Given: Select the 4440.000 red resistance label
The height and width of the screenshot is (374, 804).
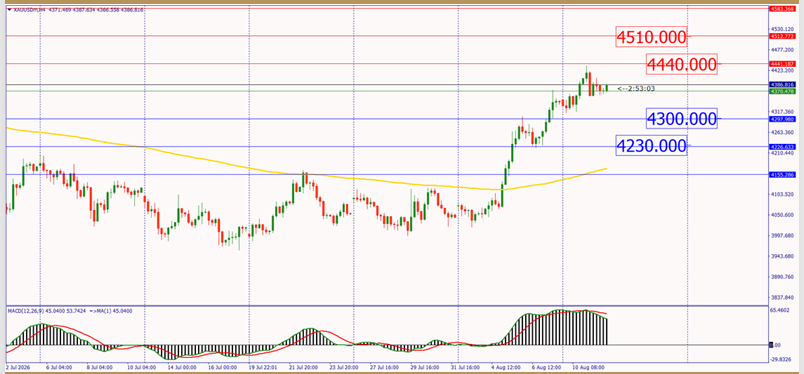Looking at the screenshot, I should click(681, 65).
